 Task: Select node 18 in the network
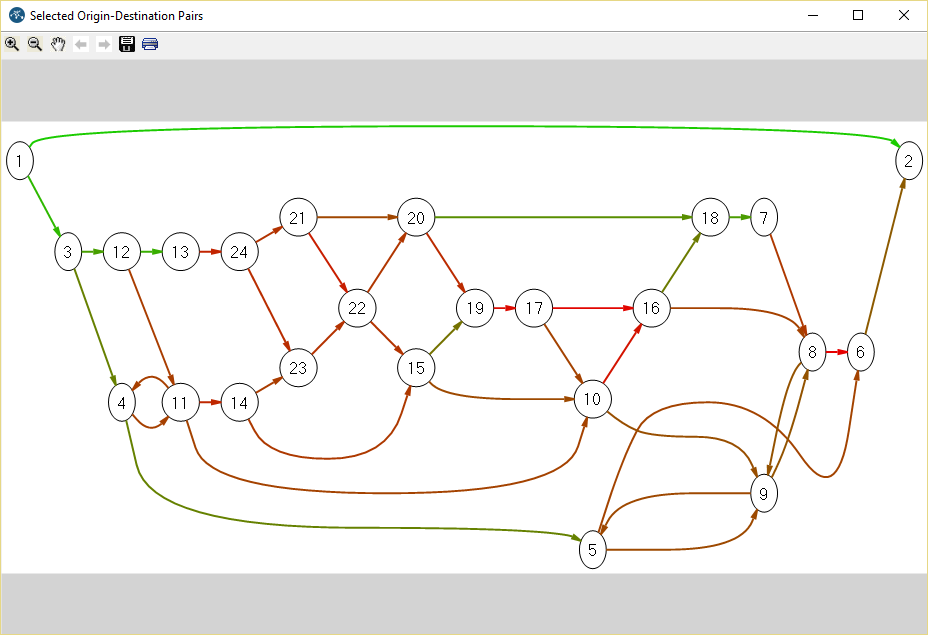710,217
